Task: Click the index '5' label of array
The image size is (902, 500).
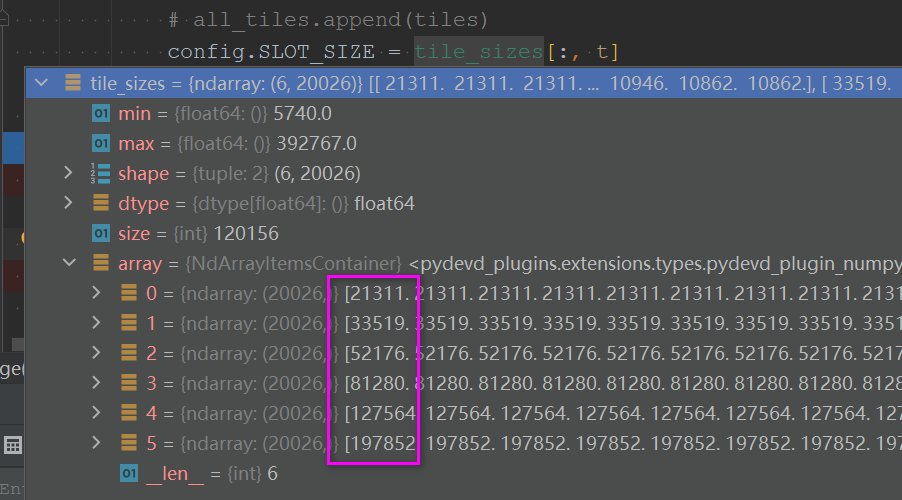Action: pyautogui.click(x=151, y=442)
